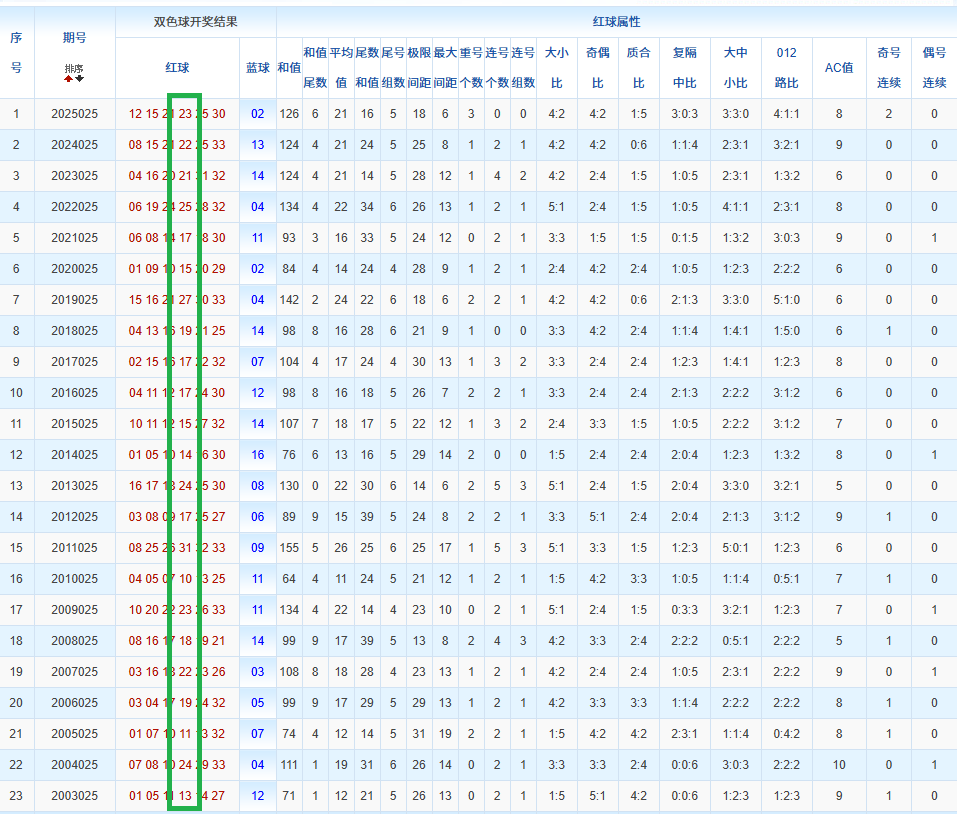
Task: Select issue number 2020025
Action: (74, 269)
